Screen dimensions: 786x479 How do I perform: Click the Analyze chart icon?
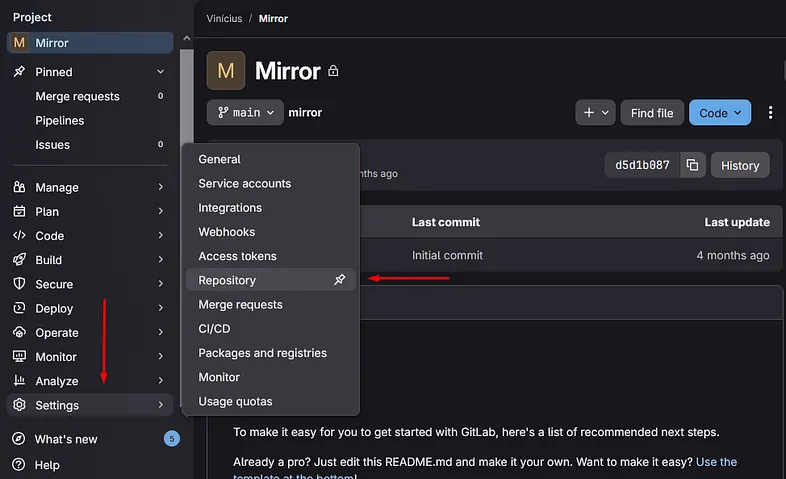(x=19, y=380)
